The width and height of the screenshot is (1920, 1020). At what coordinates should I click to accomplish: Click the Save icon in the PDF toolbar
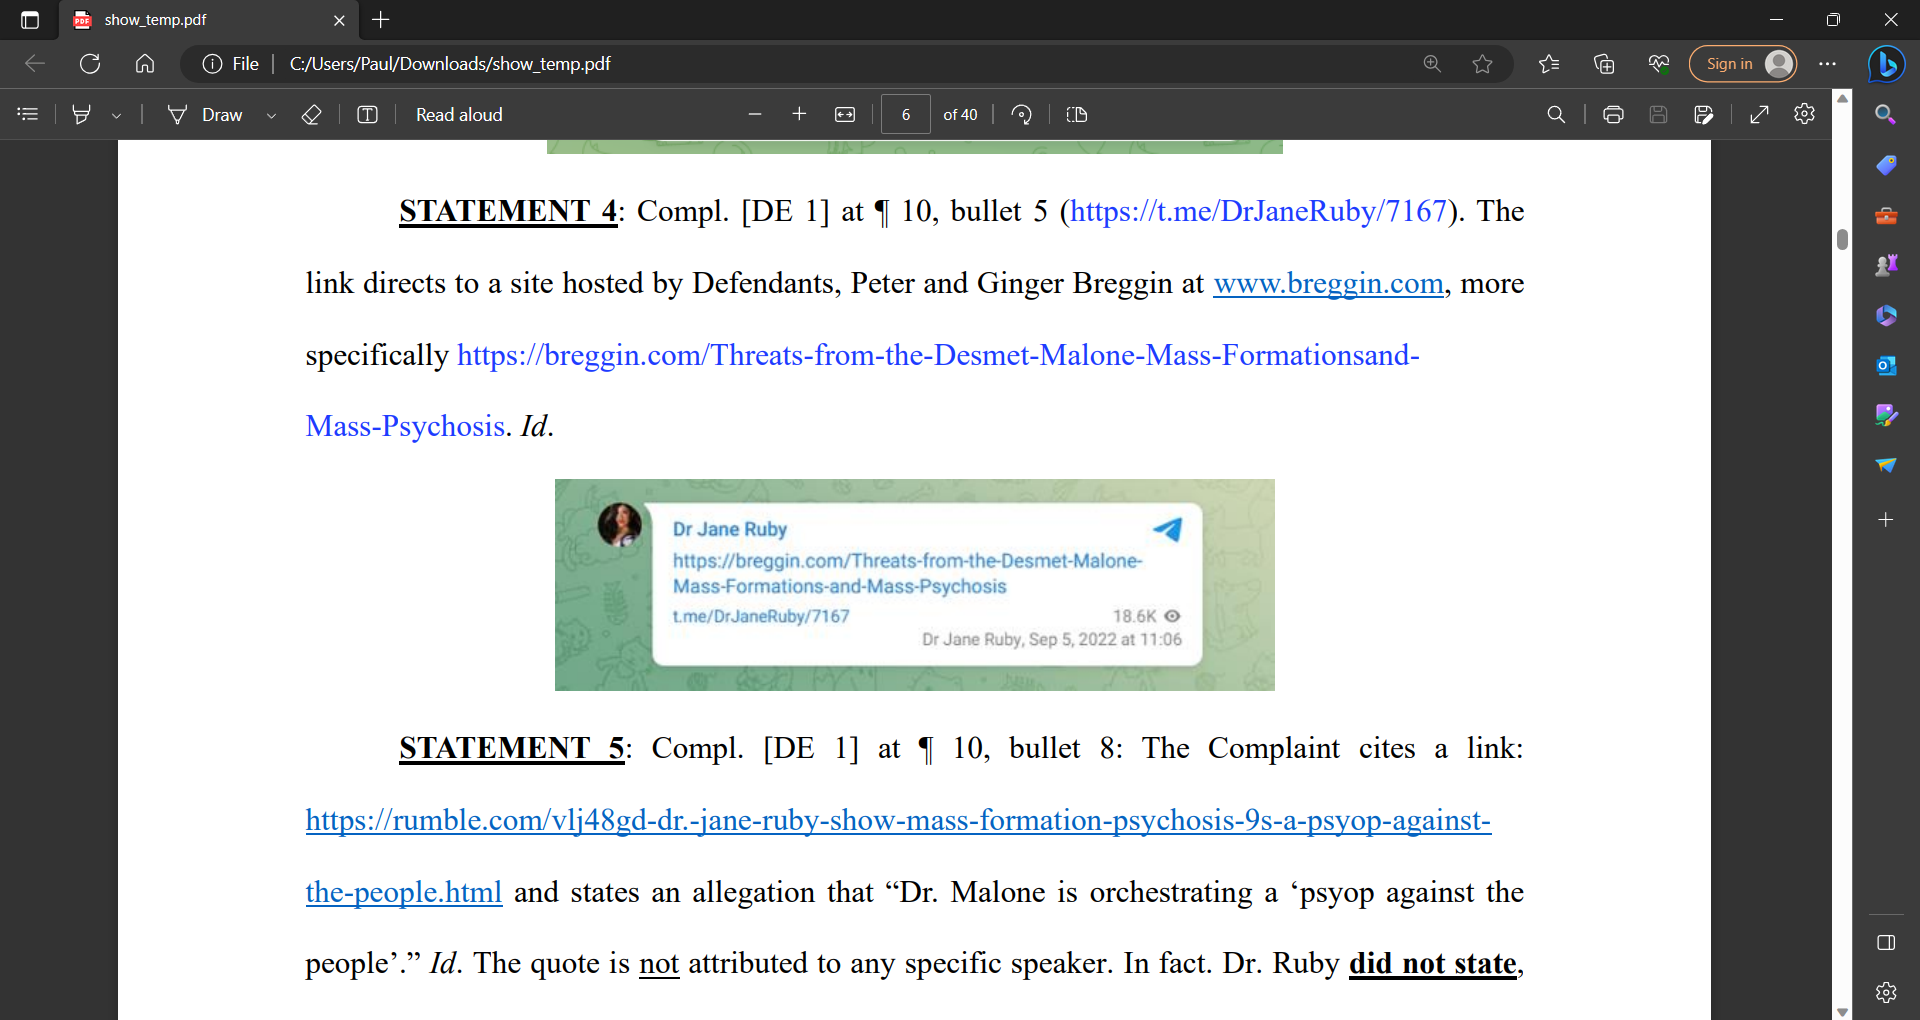point(1658,115)
